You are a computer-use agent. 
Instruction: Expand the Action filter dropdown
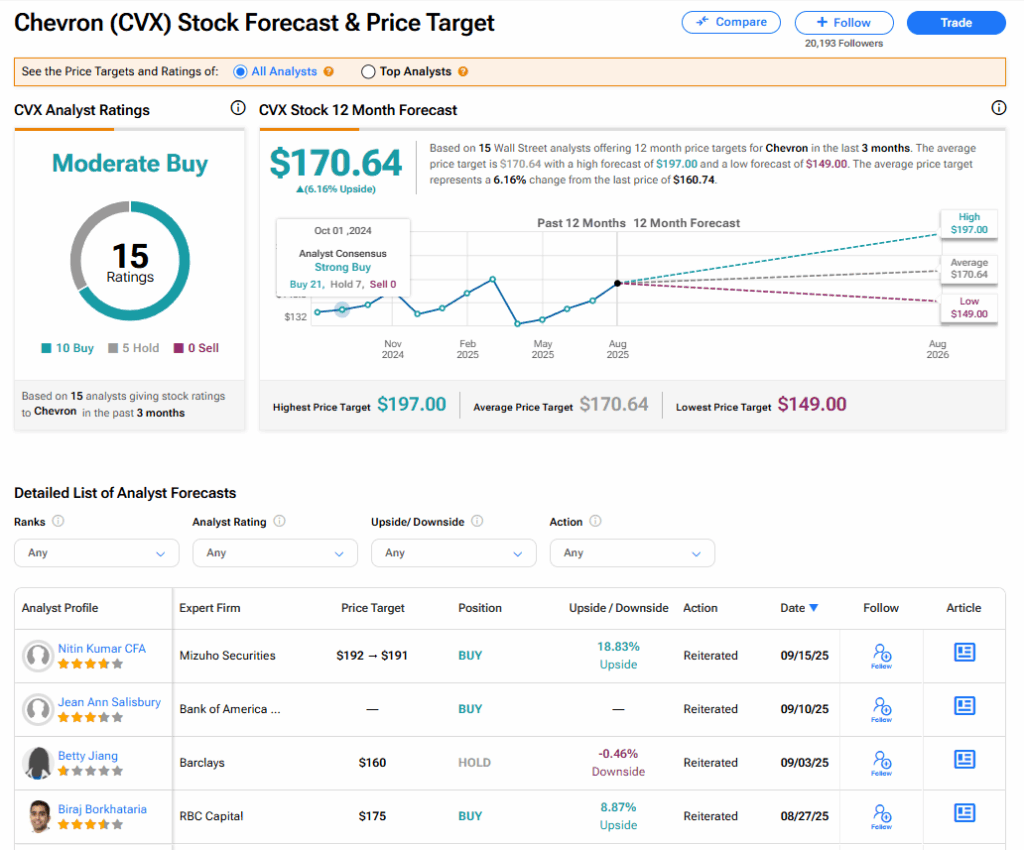click(632, 553)
